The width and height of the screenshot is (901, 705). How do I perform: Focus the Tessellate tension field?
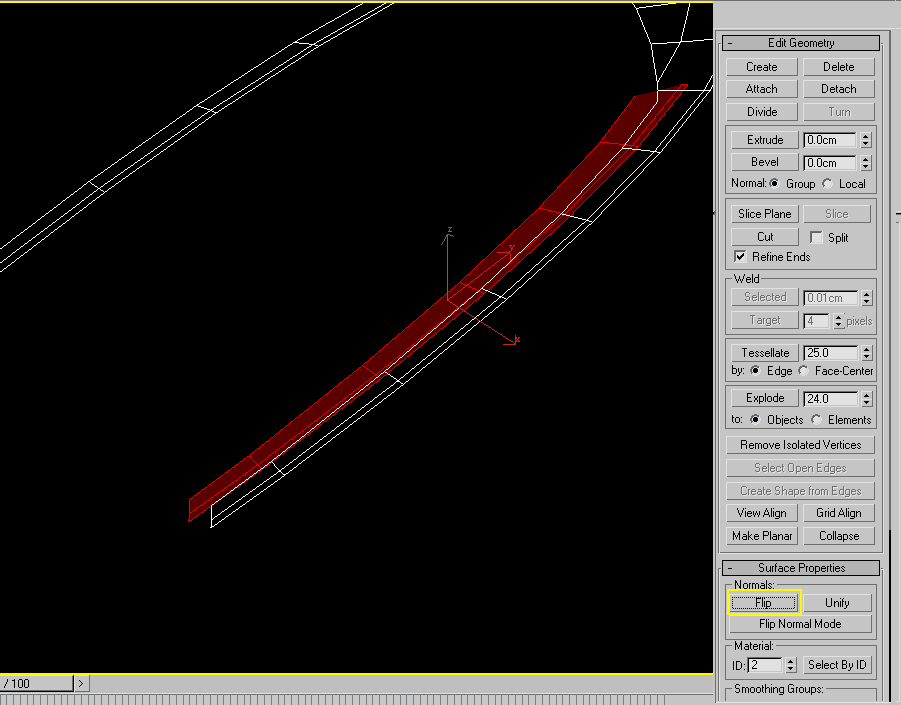tap(830, 353)
